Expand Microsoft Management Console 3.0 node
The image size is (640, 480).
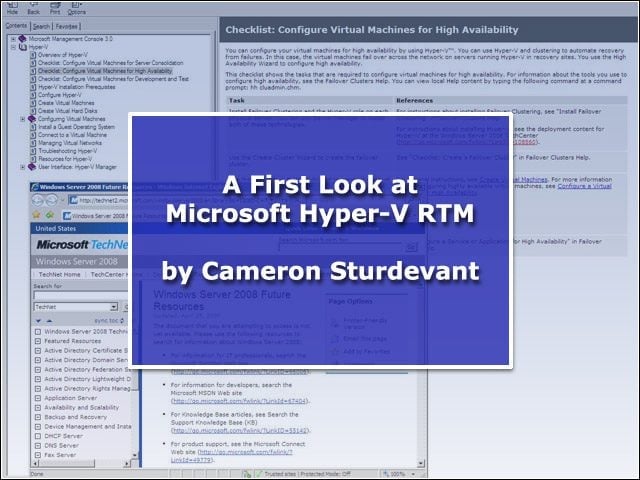point(13,39)
